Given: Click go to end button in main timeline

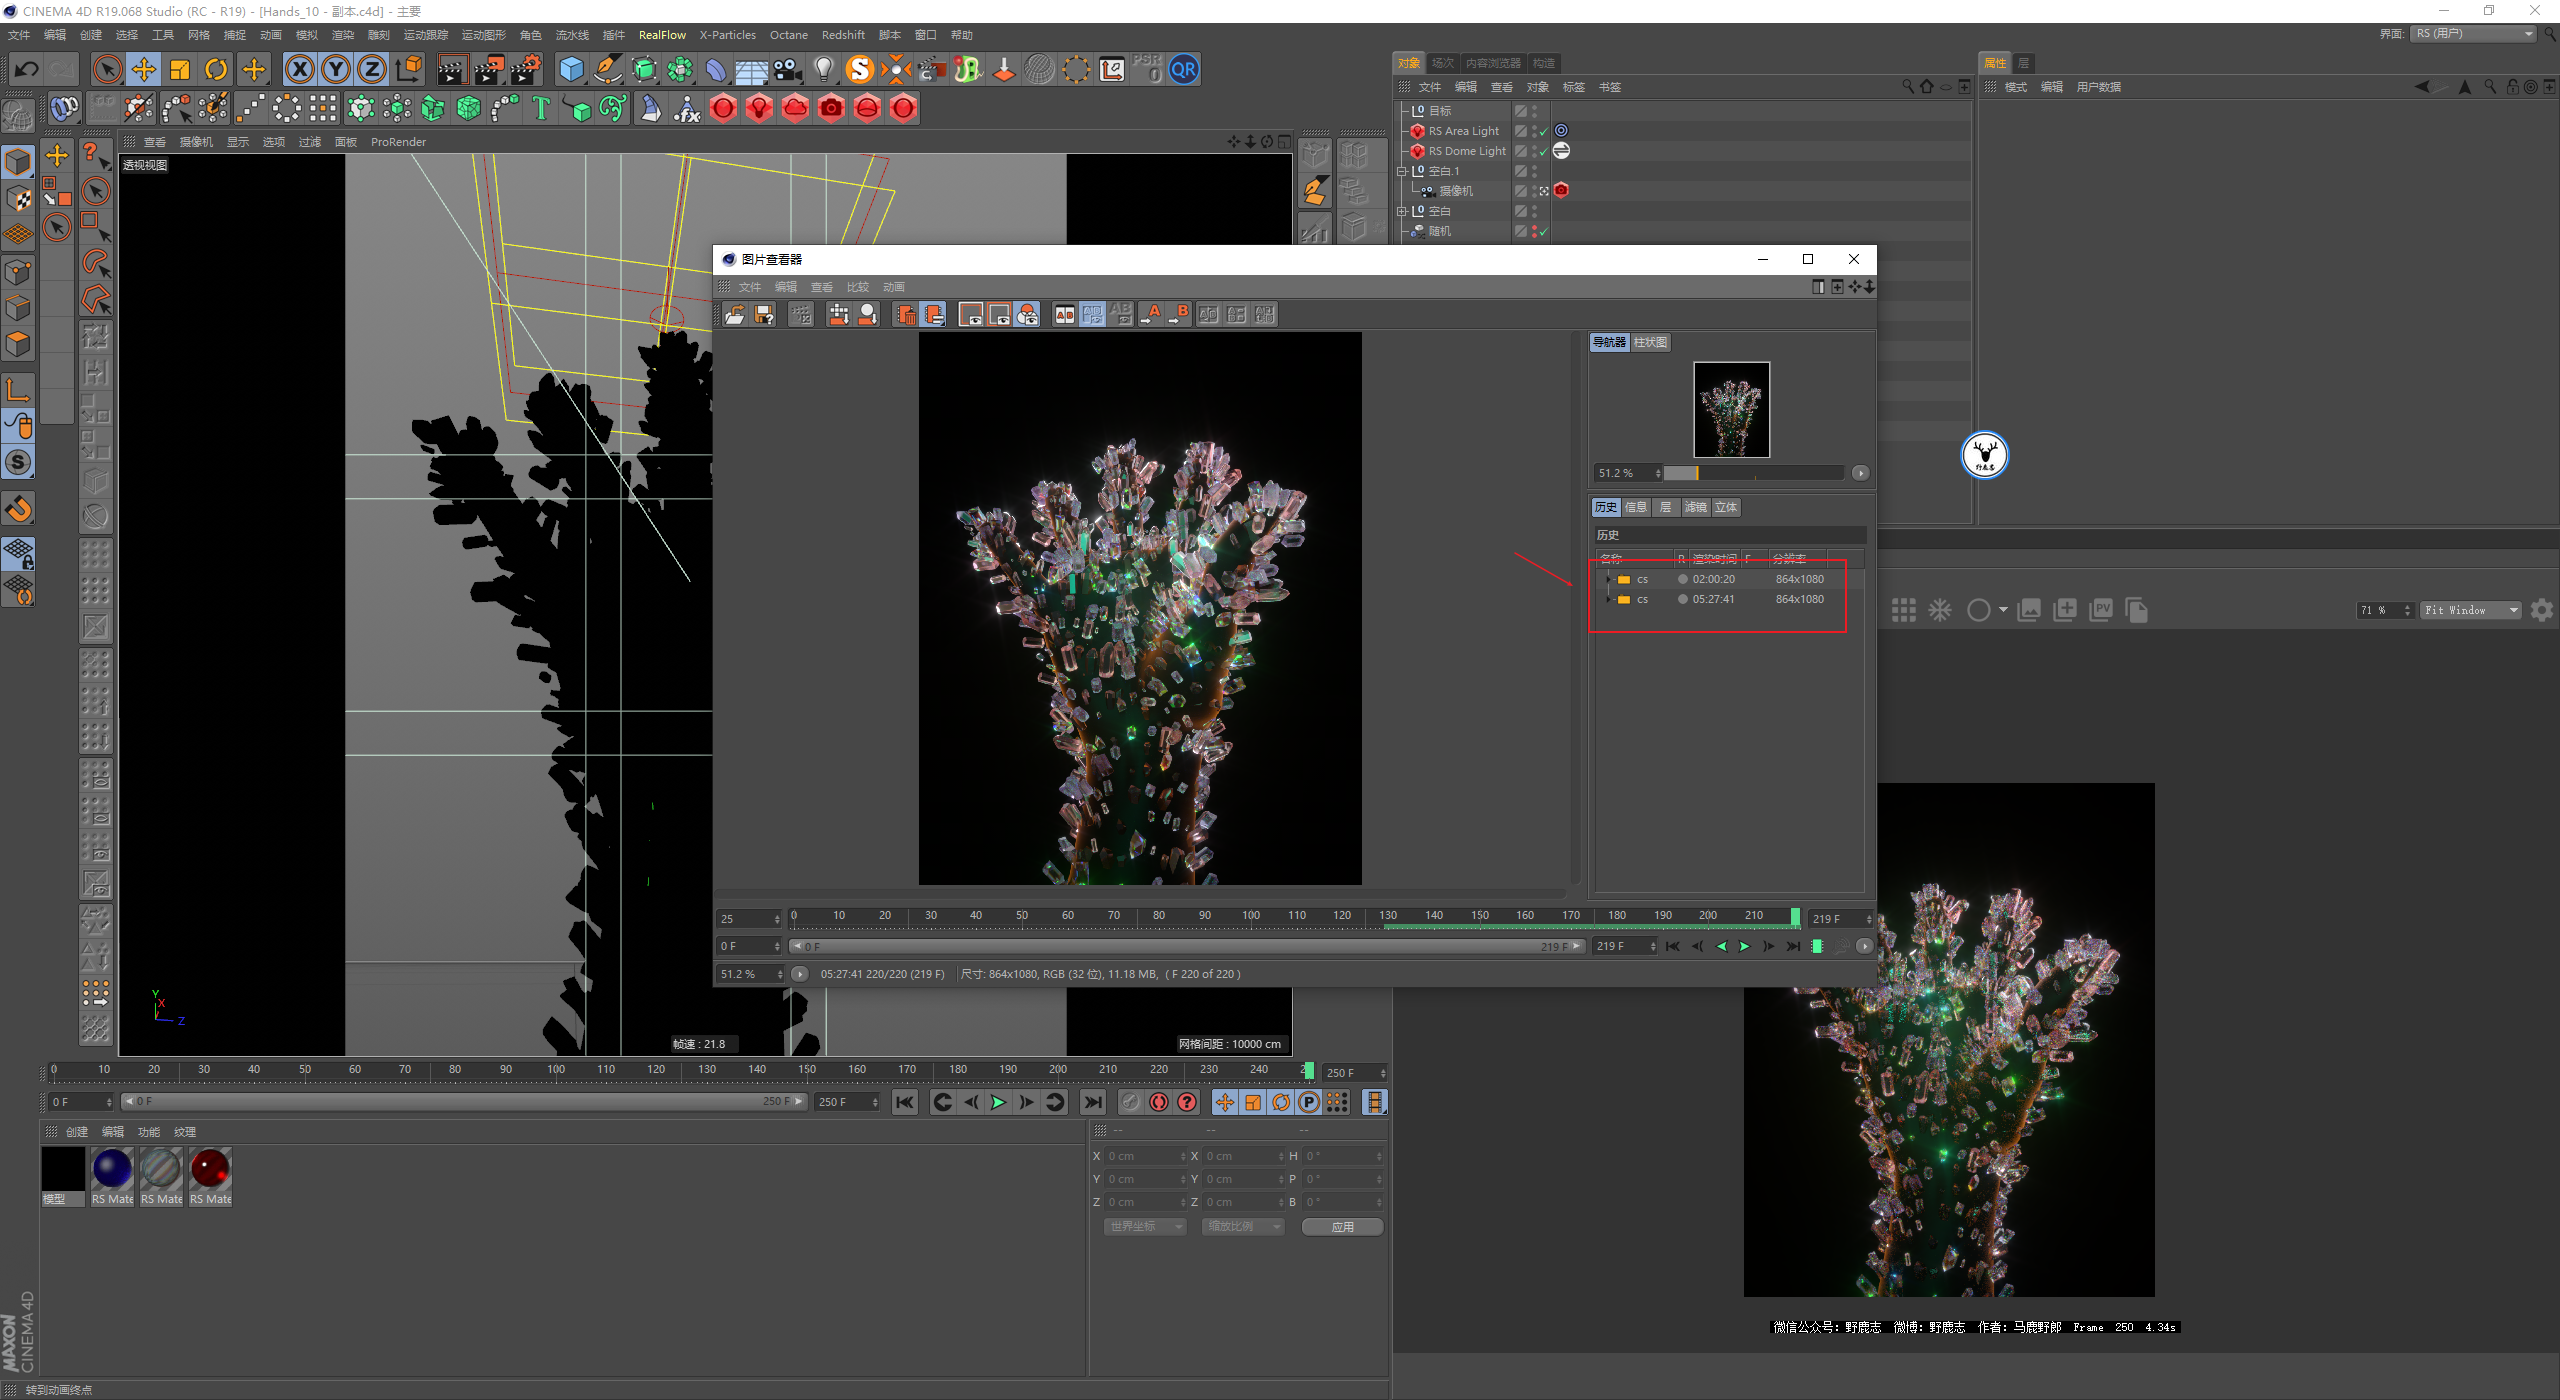Looking at the screenshot, I should coord(1093,1102).
